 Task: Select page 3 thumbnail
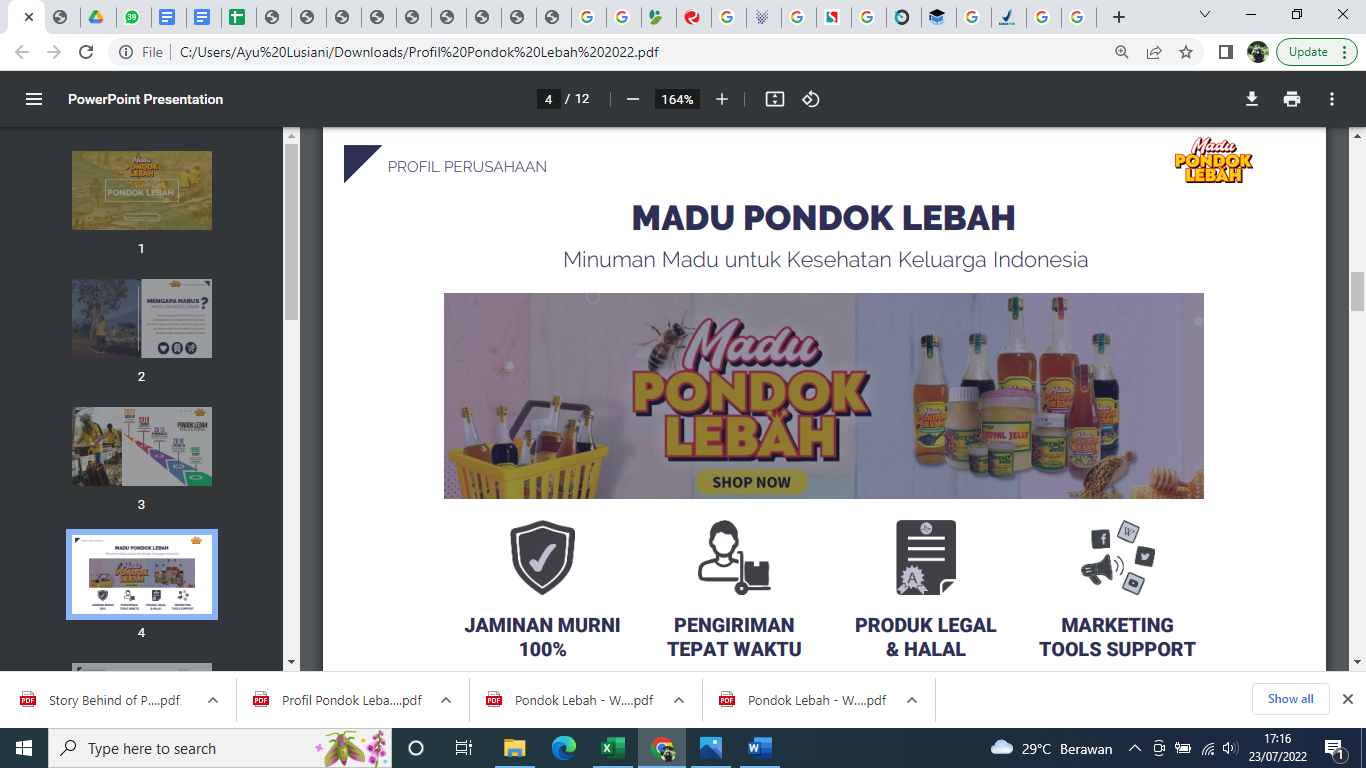coord(142,446)
